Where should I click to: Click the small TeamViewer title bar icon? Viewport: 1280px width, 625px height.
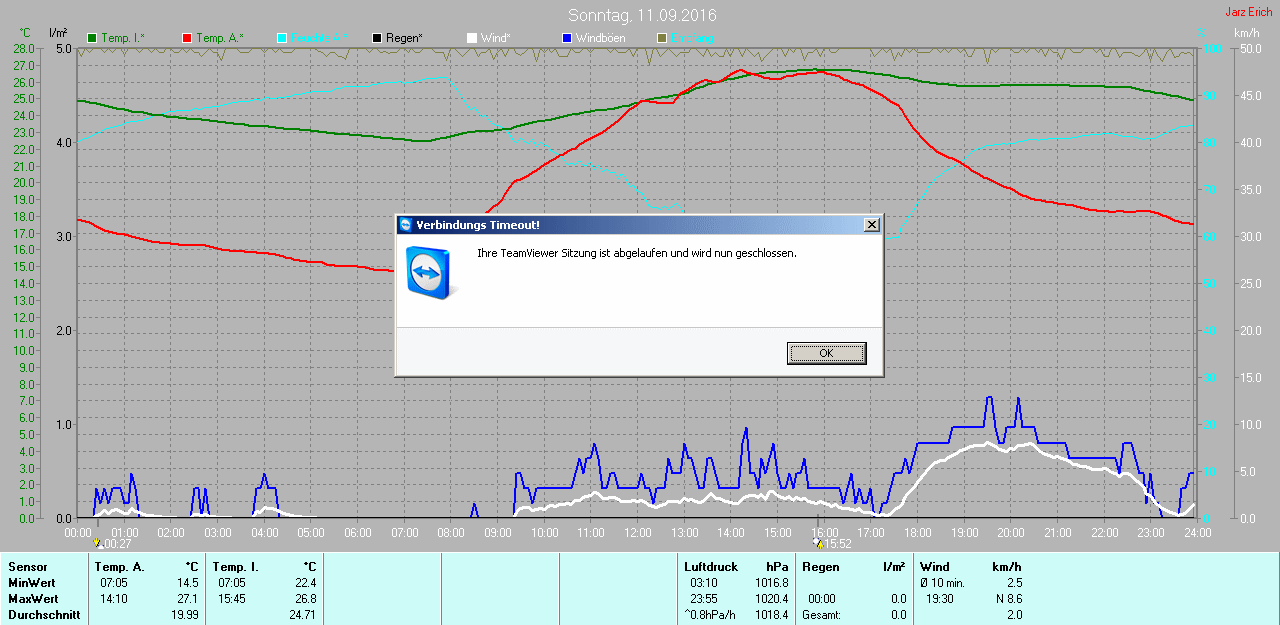406,225
